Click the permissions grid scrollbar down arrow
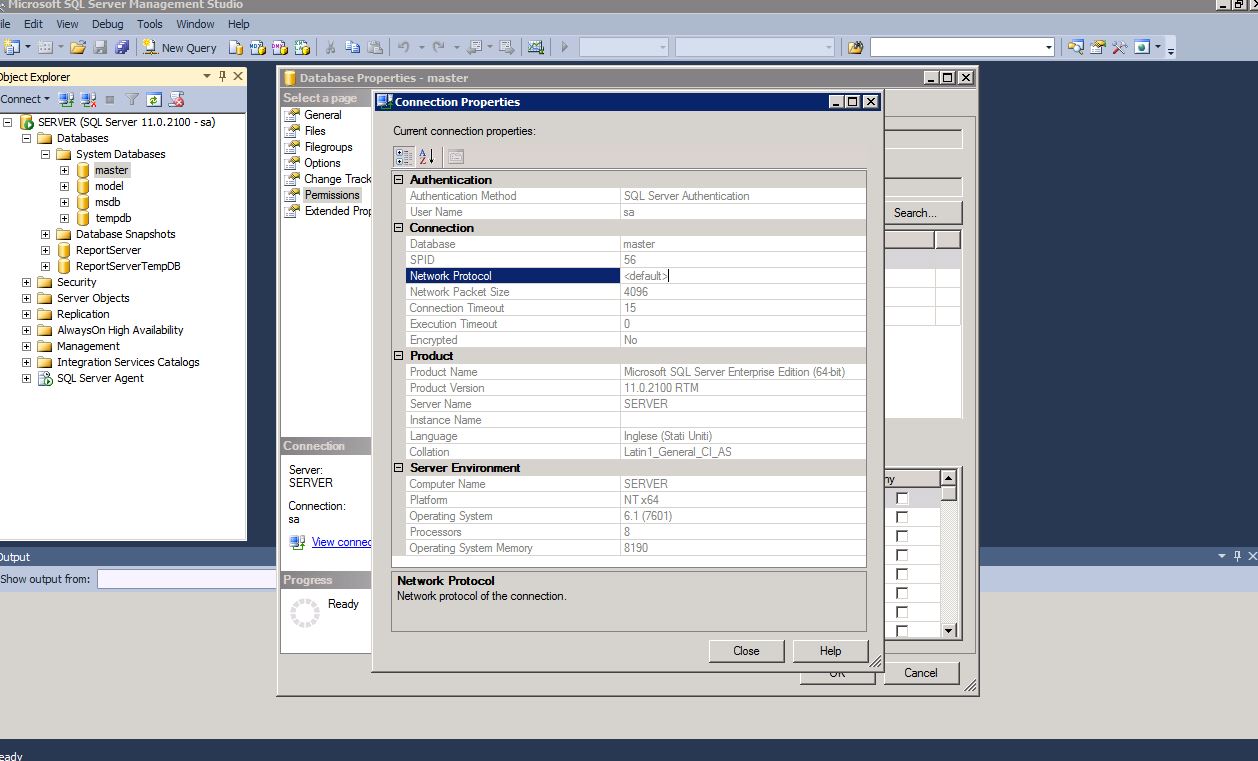This screenshot has height=761, width=1258. point(949,630)
